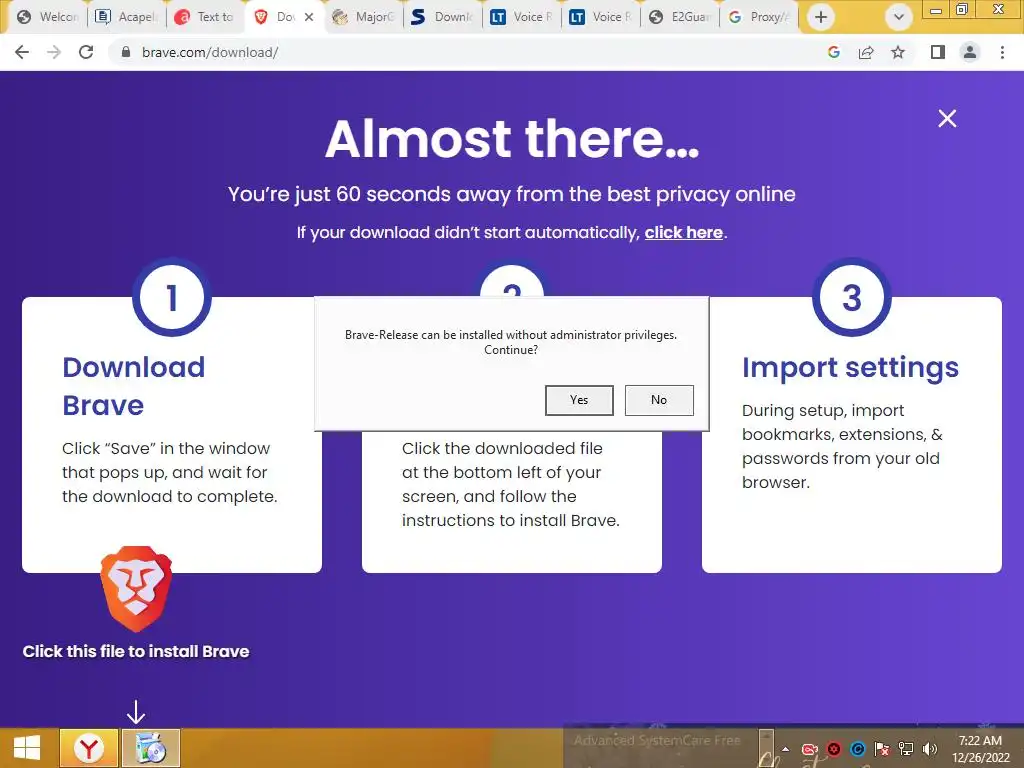
Task: Toggle the browser side panel
Action: (938, 52)
